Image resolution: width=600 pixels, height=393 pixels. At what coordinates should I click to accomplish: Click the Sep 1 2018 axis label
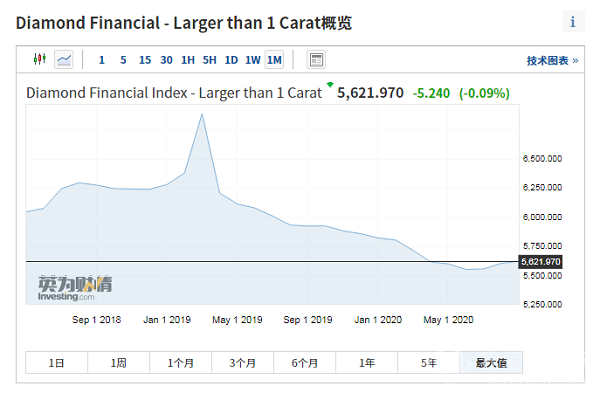click(96, 320)
